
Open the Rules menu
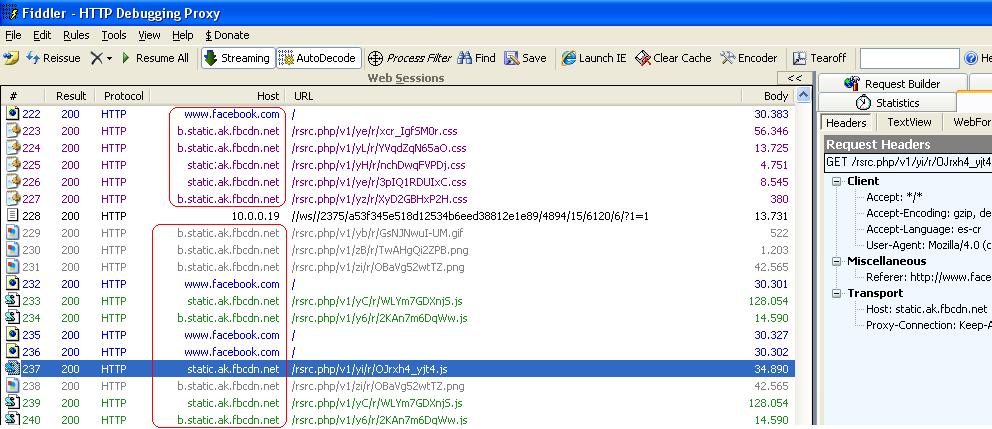tap(76, 35)
